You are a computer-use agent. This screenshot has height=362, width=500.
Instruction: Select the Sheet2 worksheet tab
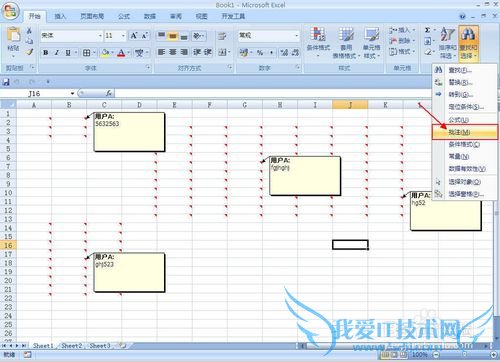tap(72, 346)
